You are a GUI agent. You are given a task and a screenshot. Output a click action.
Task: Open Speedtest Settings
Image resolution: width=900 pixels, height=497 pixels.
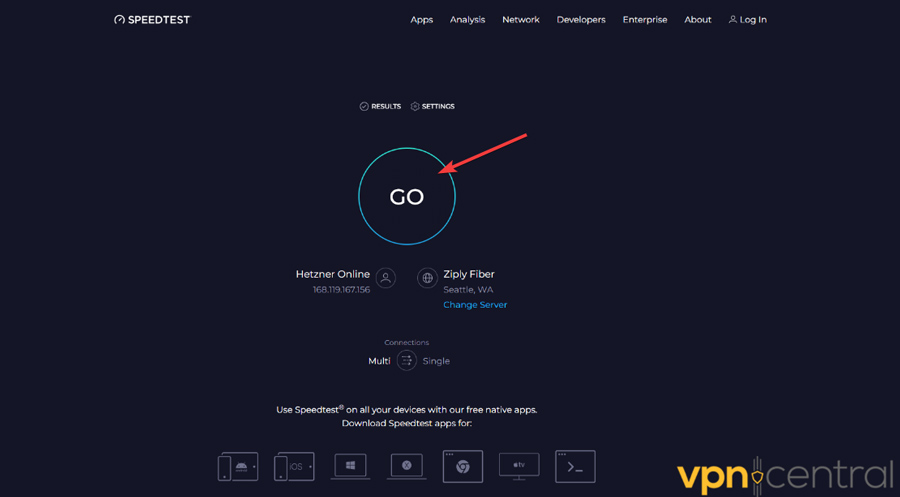432,106
